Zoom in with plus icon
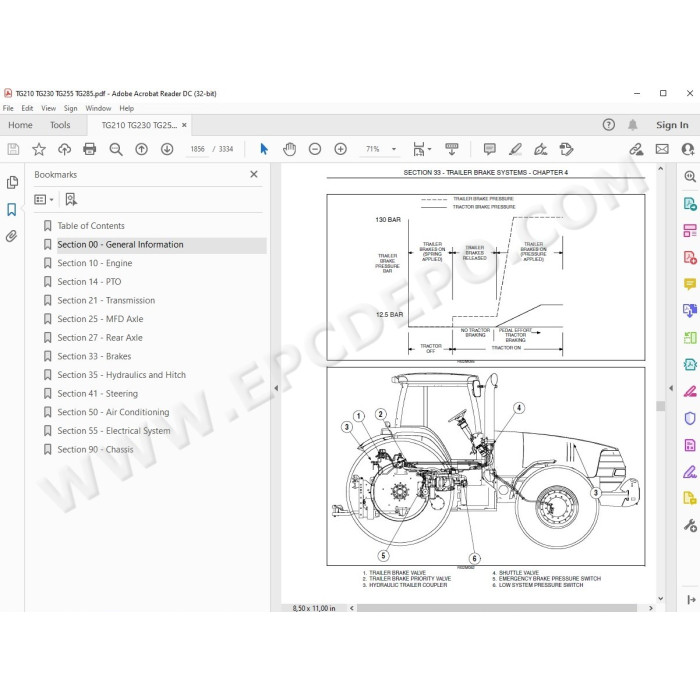 point(341,149)
